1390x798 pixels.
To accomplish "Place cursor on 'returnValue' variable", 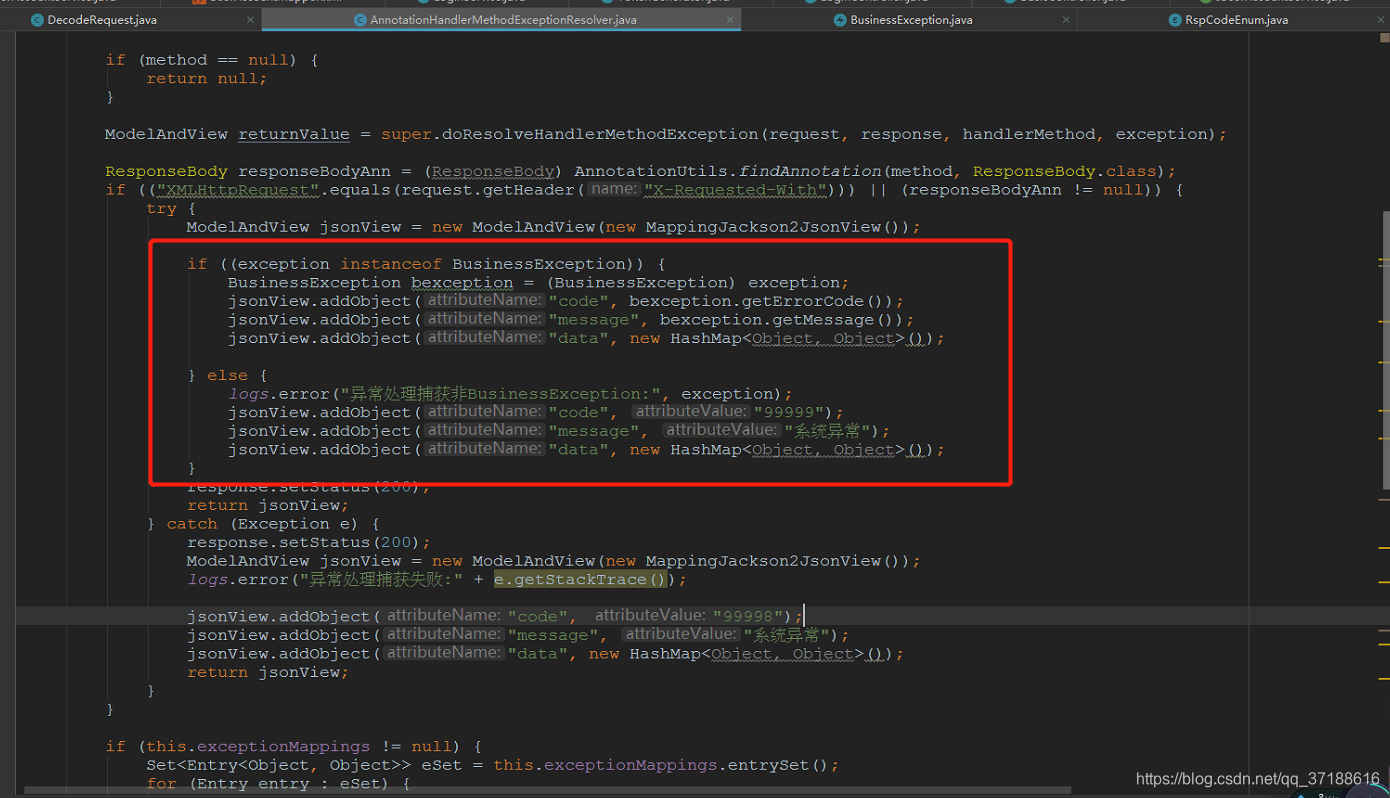I will click(294, 134).
